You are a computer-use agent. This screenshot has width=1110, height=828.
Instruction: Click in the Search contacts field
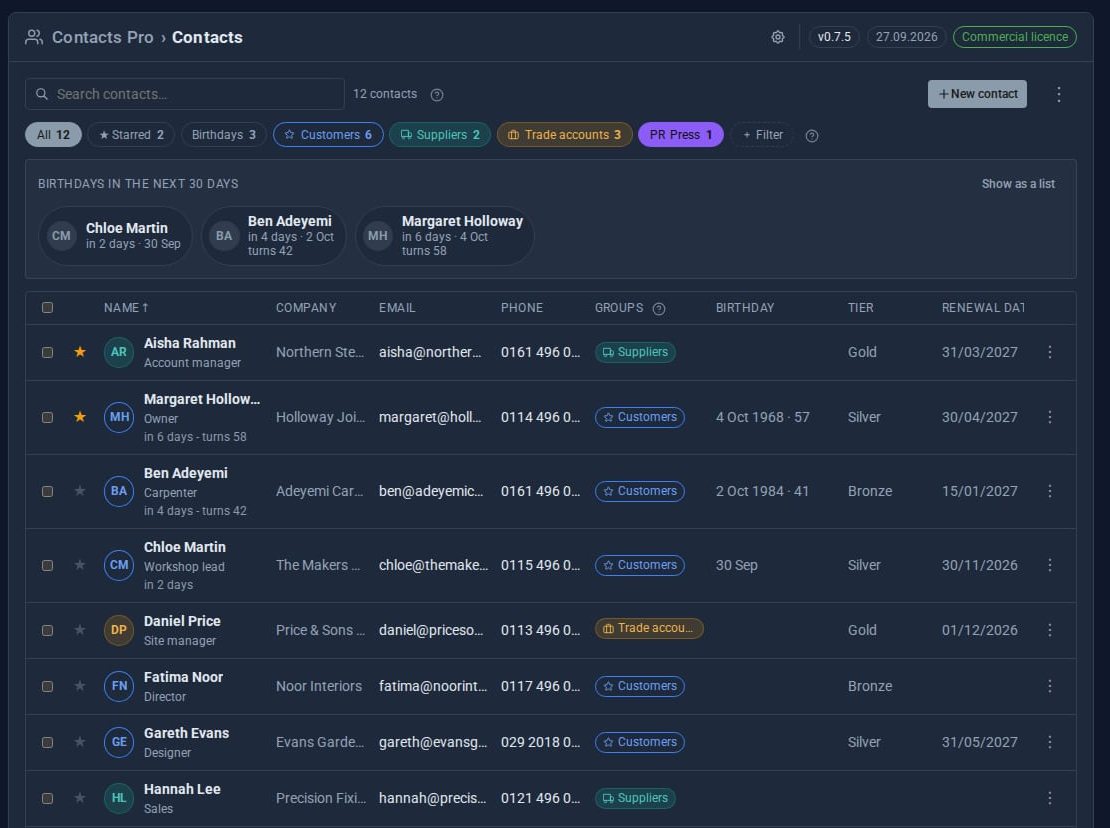pyautogui.click(x=185, y=94)
